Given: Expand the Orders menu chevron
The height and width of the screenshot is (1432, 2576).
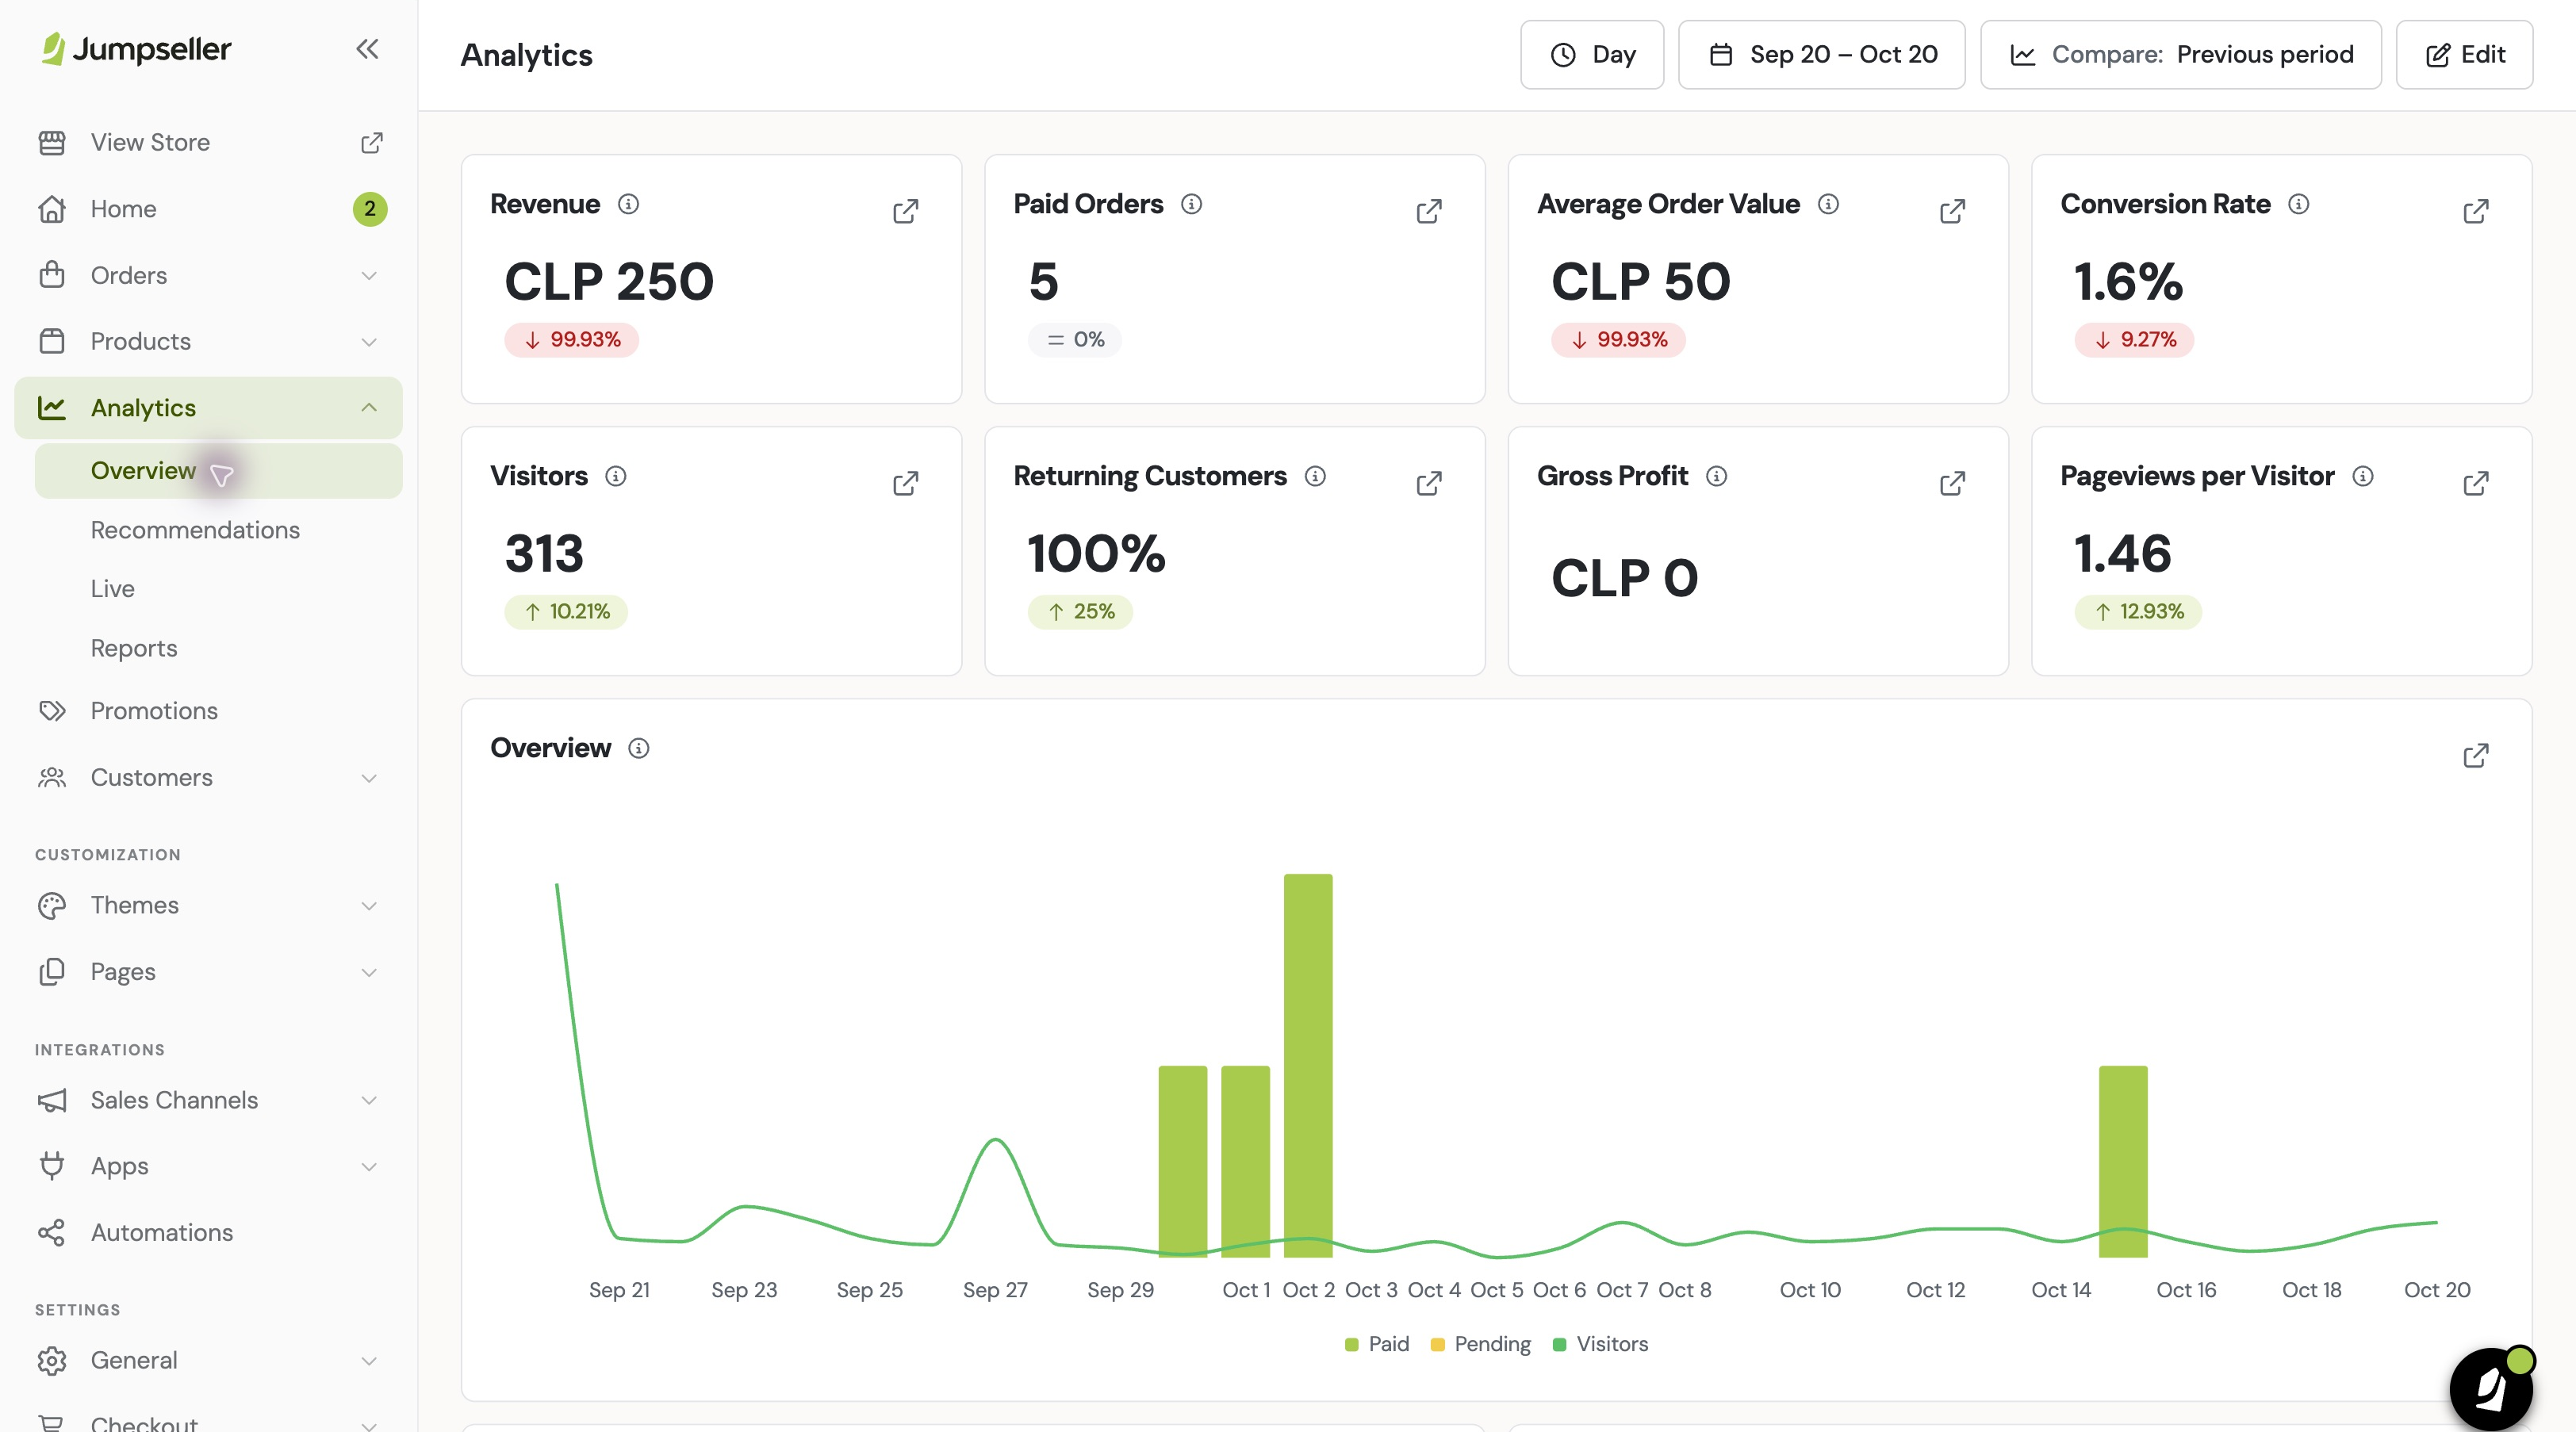Looking at the screenshot, I should click(x=369, y=276).
